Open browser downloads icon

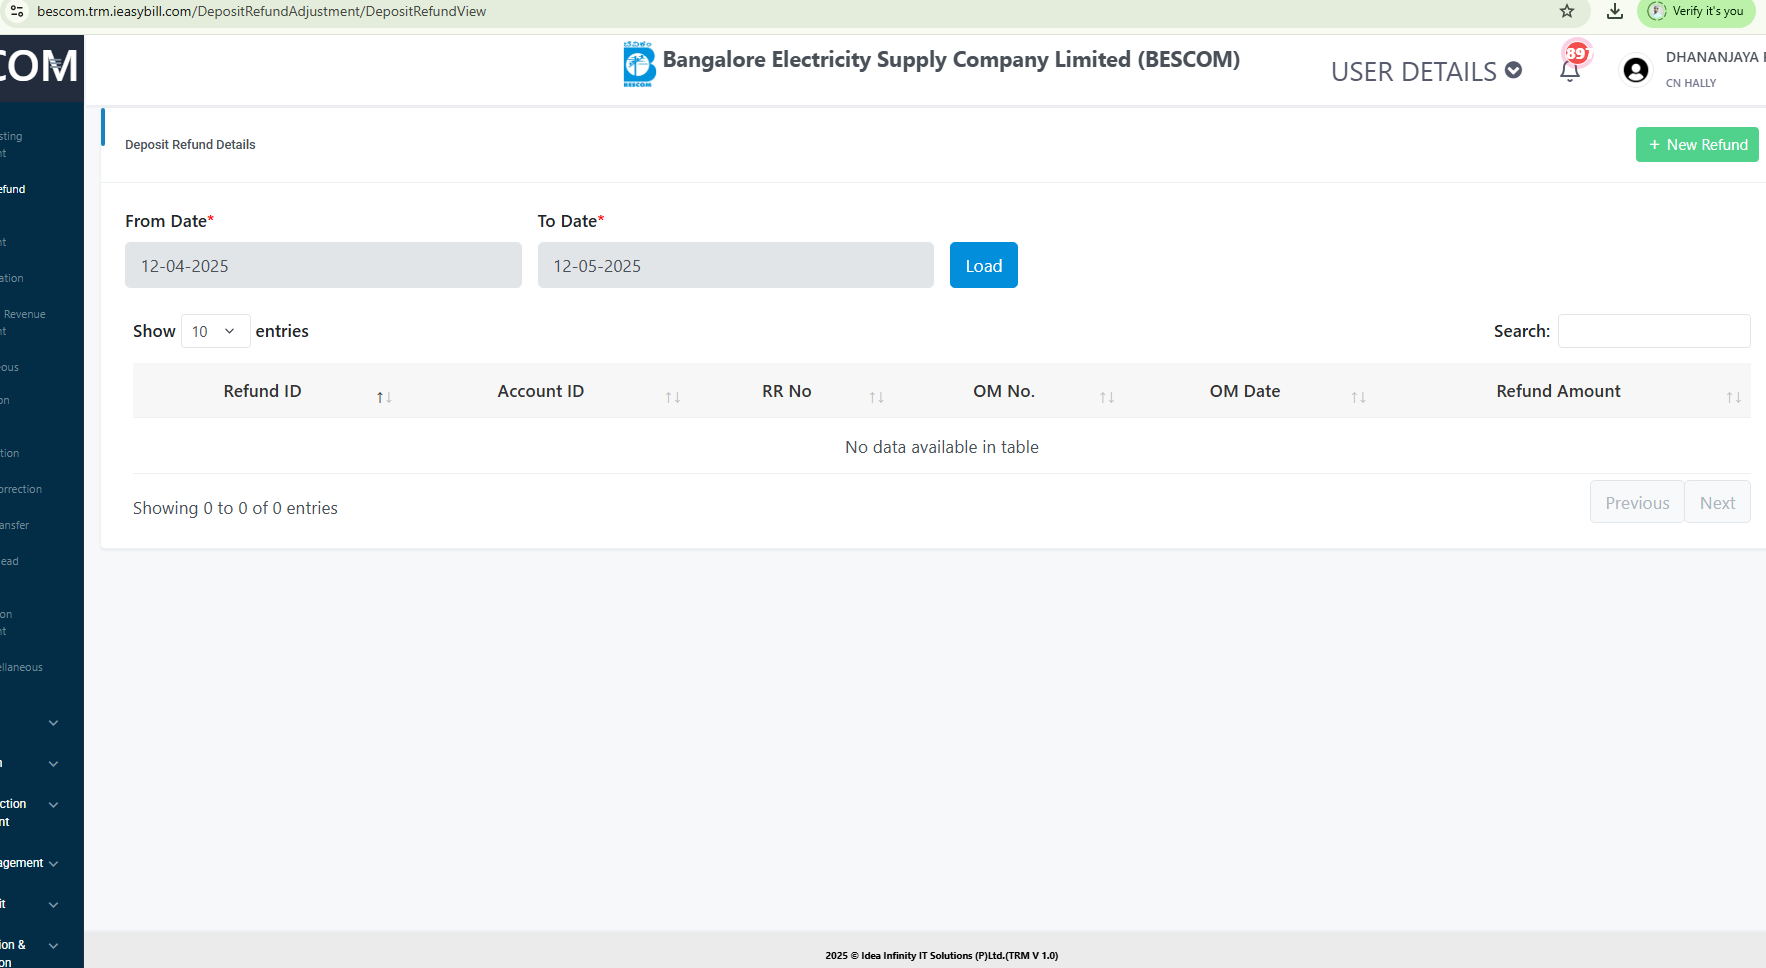pyautogui.click(x=1614, y=11)
